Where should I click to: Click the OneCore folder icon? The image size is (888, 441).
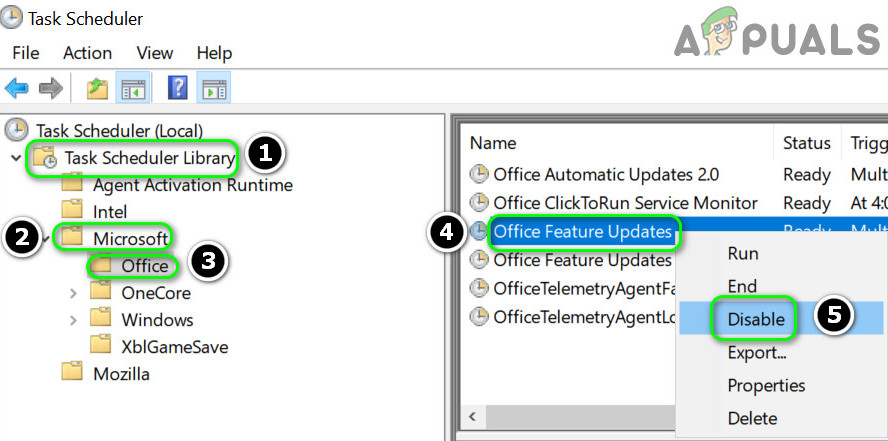(101, 291)
